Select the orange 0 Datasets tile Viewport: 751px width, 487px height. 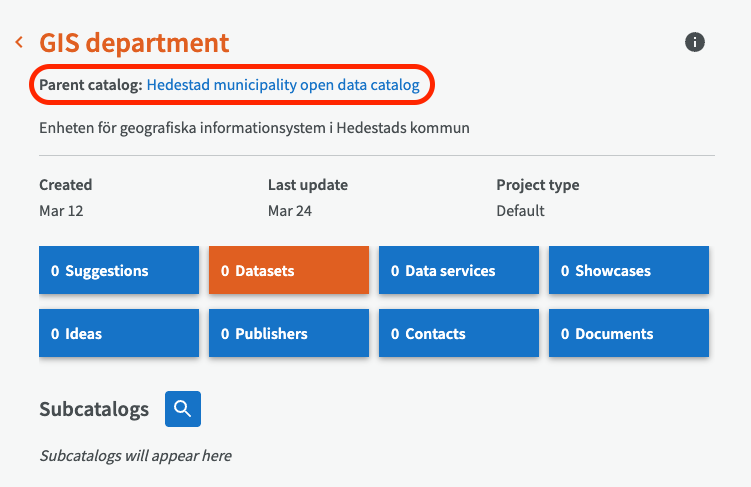coord(289,270)
